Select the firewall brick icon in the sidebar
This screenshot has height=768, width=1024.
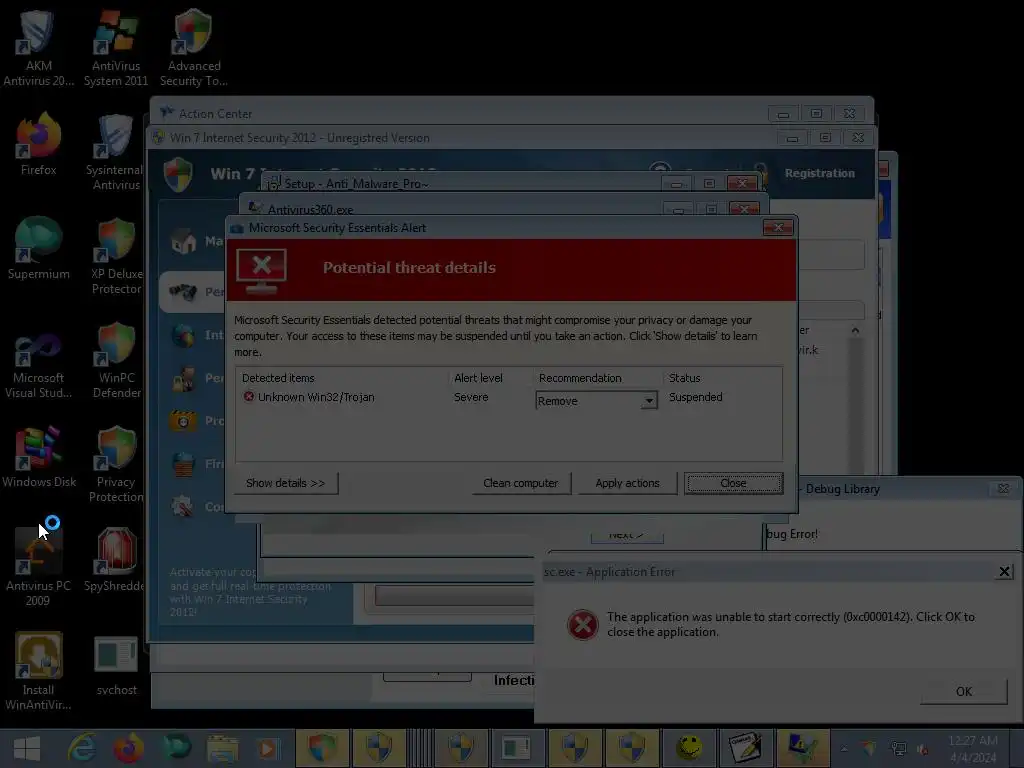click(184, 464)
